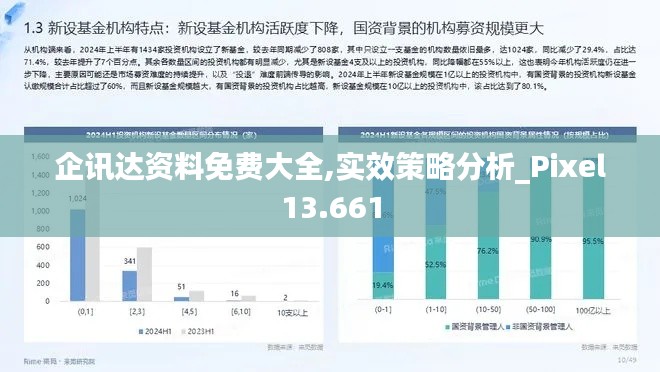This screenshot has width=660, height=372.
Task: Click the left chart's blue title header
Action: 173,135
